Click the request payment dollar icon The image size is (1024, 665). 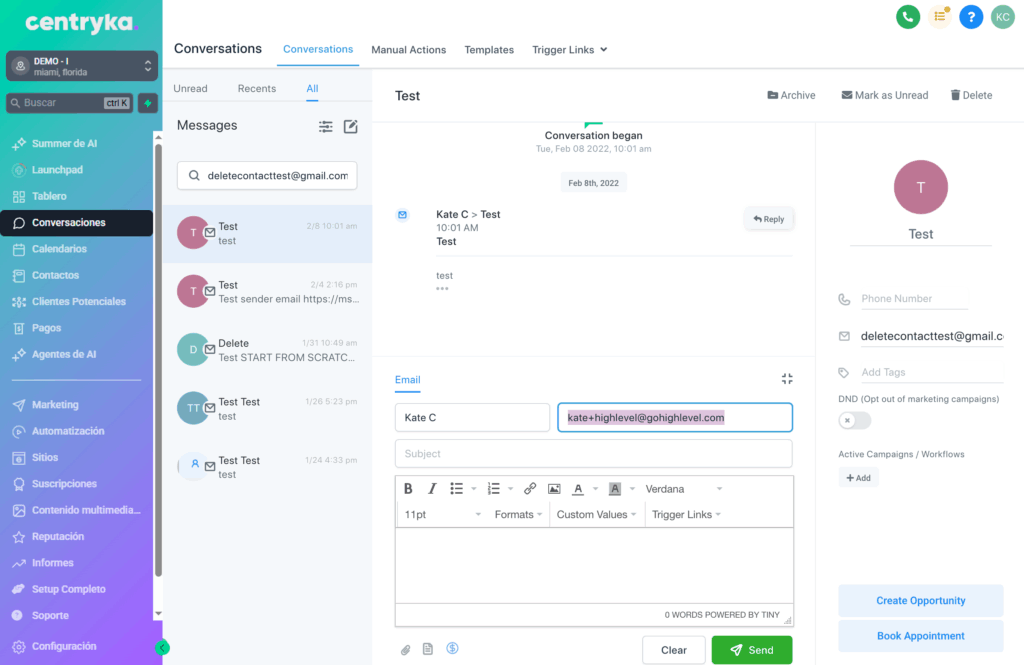click(452, 649)
